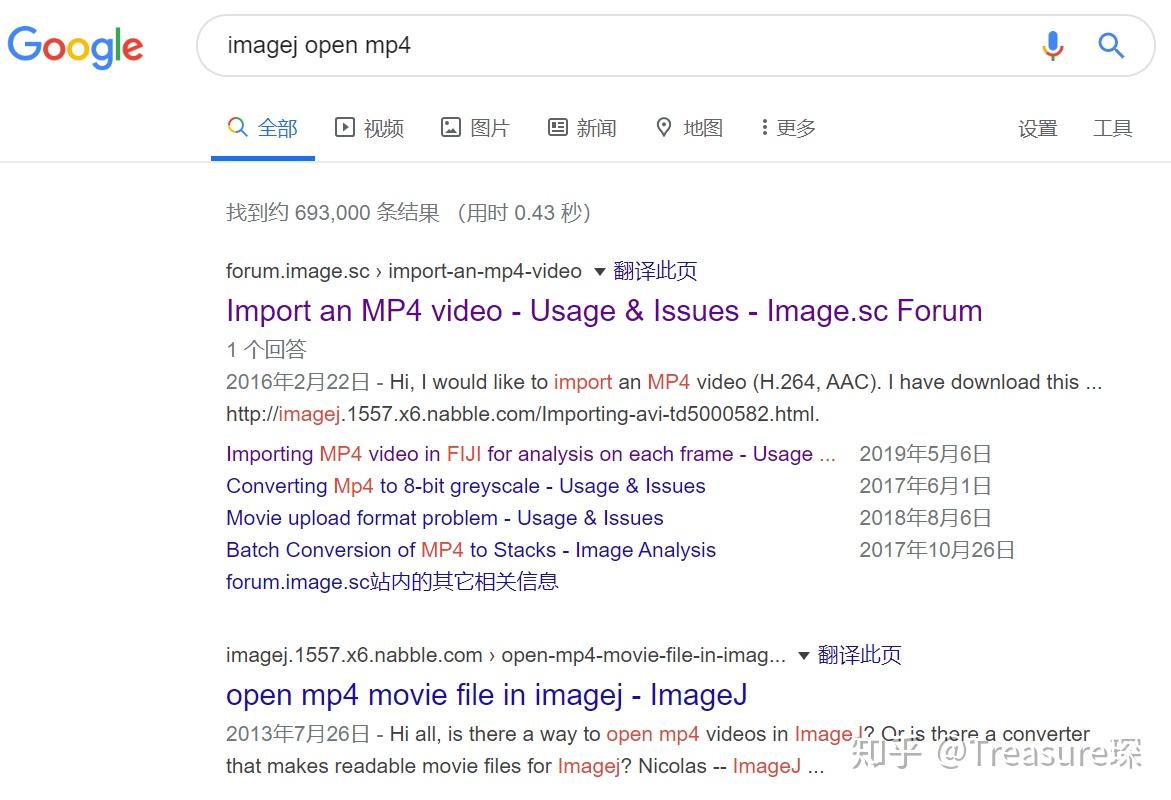Open 图片 (Images) search via its picture icon

click(450, 127)
